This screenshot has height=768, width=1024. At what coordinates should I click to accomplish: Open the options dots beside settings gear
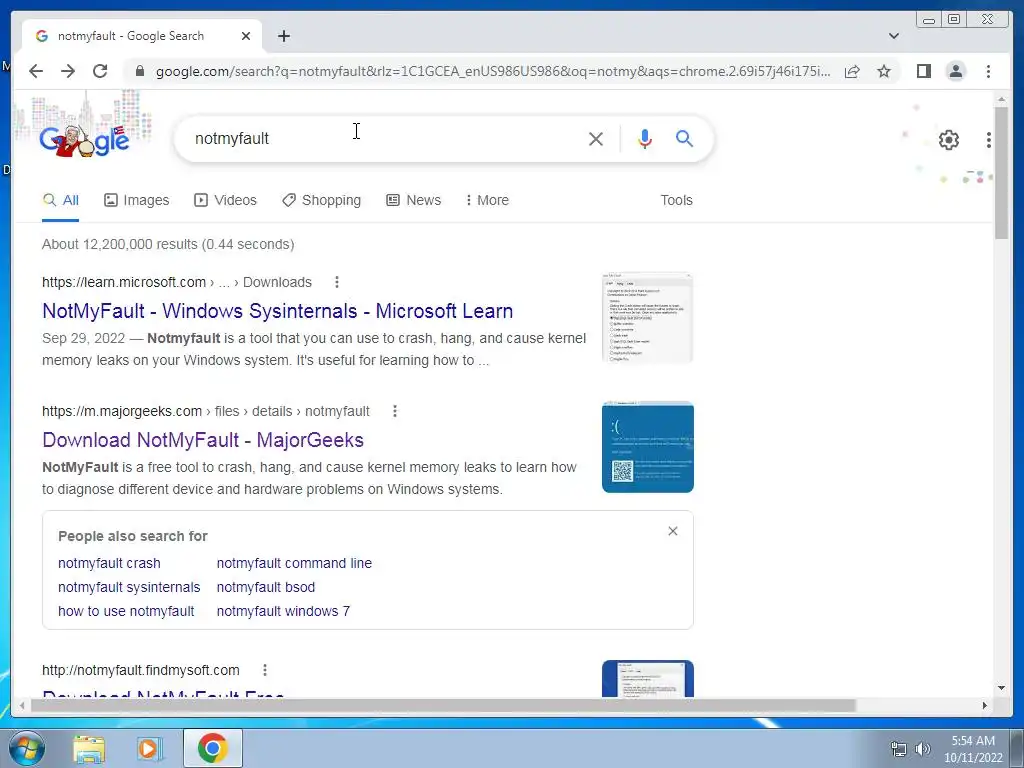pos(989,140)
